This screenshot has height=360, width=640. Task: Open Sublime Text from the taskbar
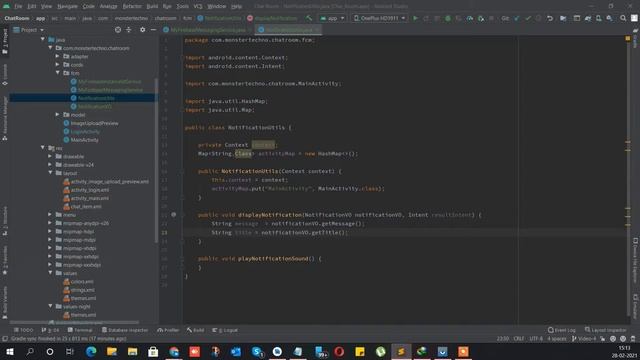[401, 351]
